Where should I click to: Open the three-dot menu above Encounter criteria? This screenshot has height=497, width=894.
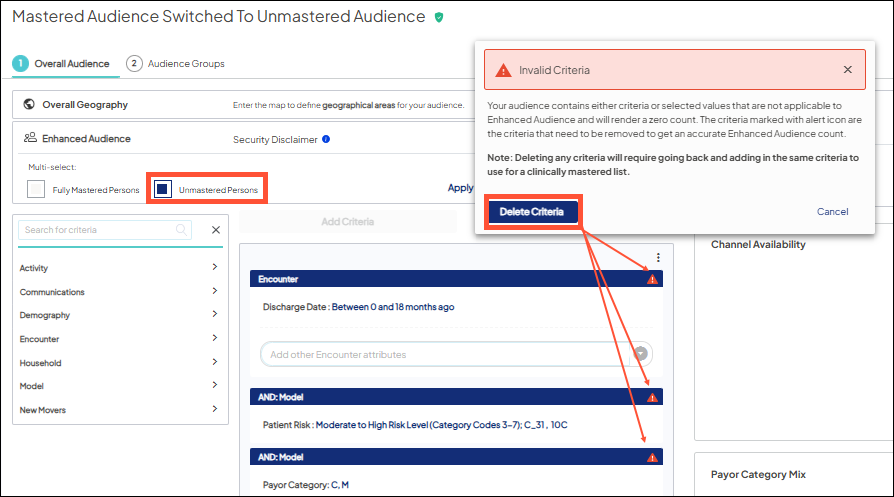pyautogui.click(x=657, y=258)
